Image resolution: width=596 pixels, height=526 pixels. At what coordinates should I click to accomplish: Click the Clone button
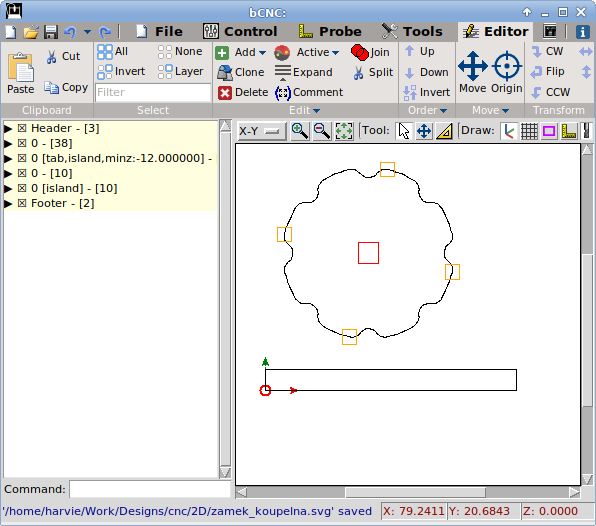(x=241, y=72)
